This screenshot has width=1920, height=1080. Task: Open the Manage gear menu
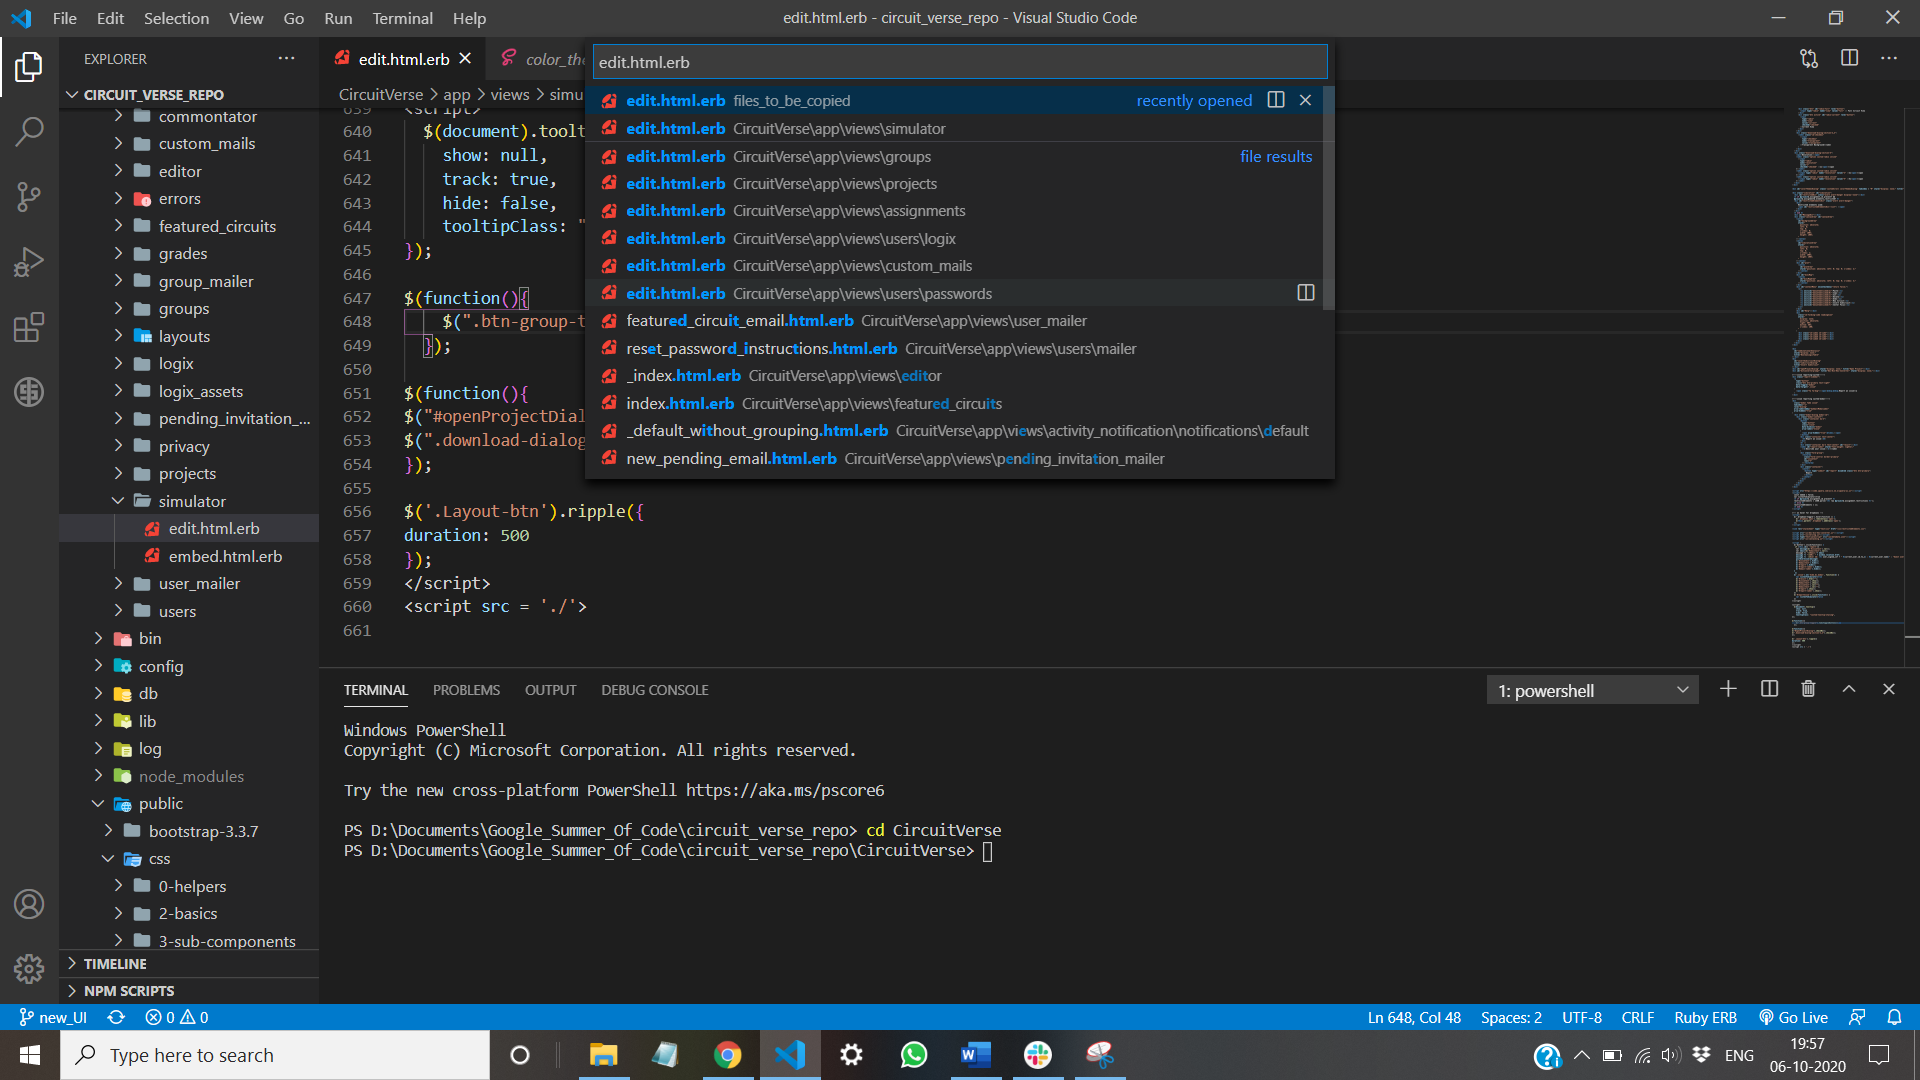coord(29,969)
